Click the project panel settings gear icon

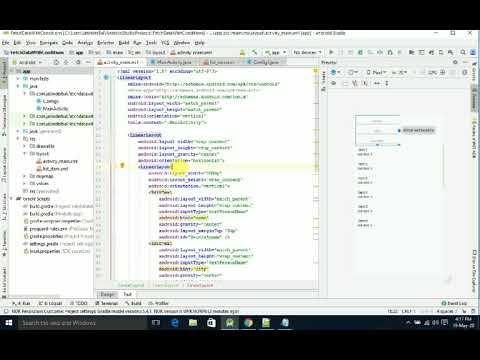78,62
